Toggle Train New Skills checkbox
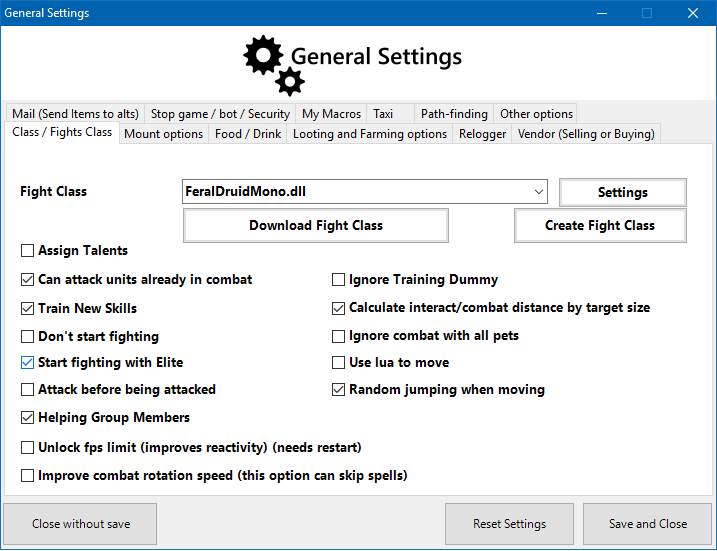This screenshot has width=717, height=551. point(28,308)
